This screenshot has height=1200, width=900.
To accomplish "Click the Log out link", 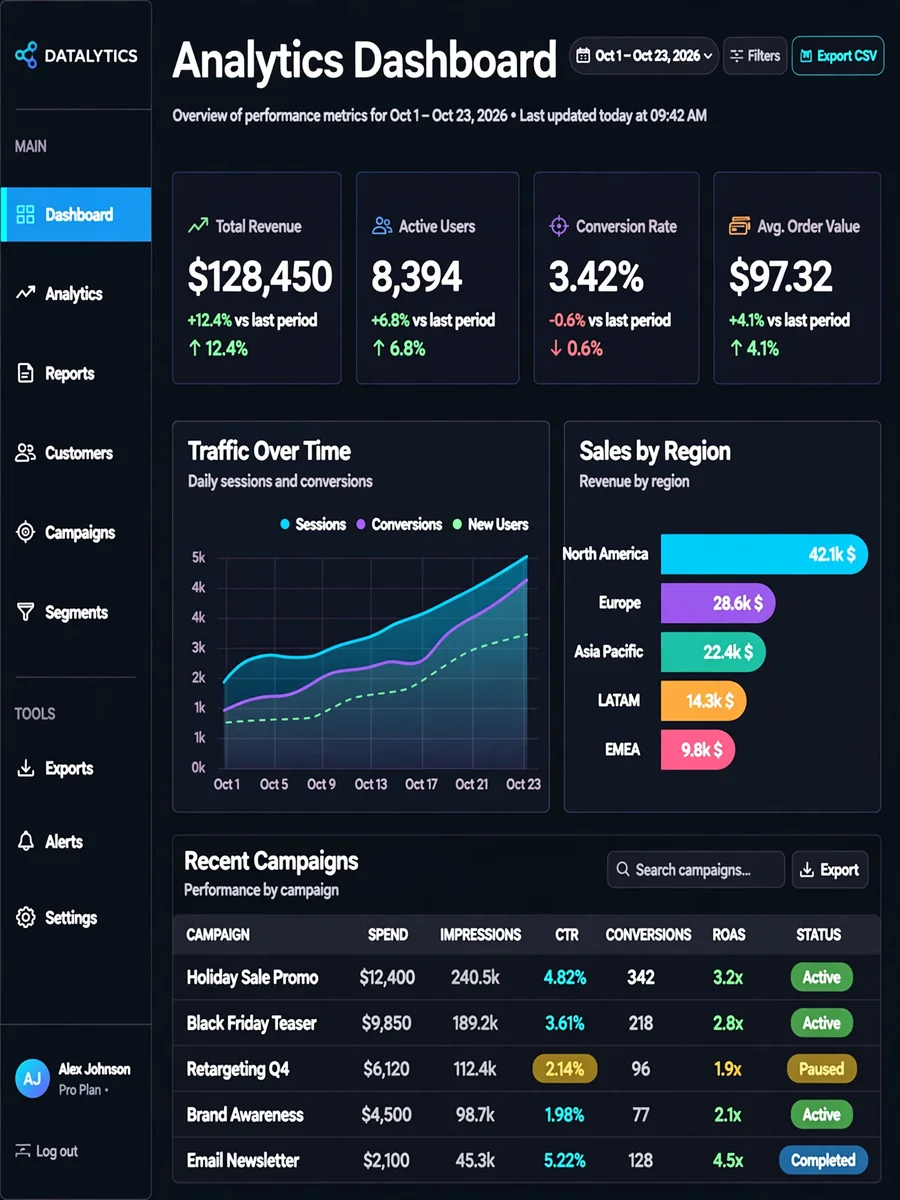I will point(47,1151).
